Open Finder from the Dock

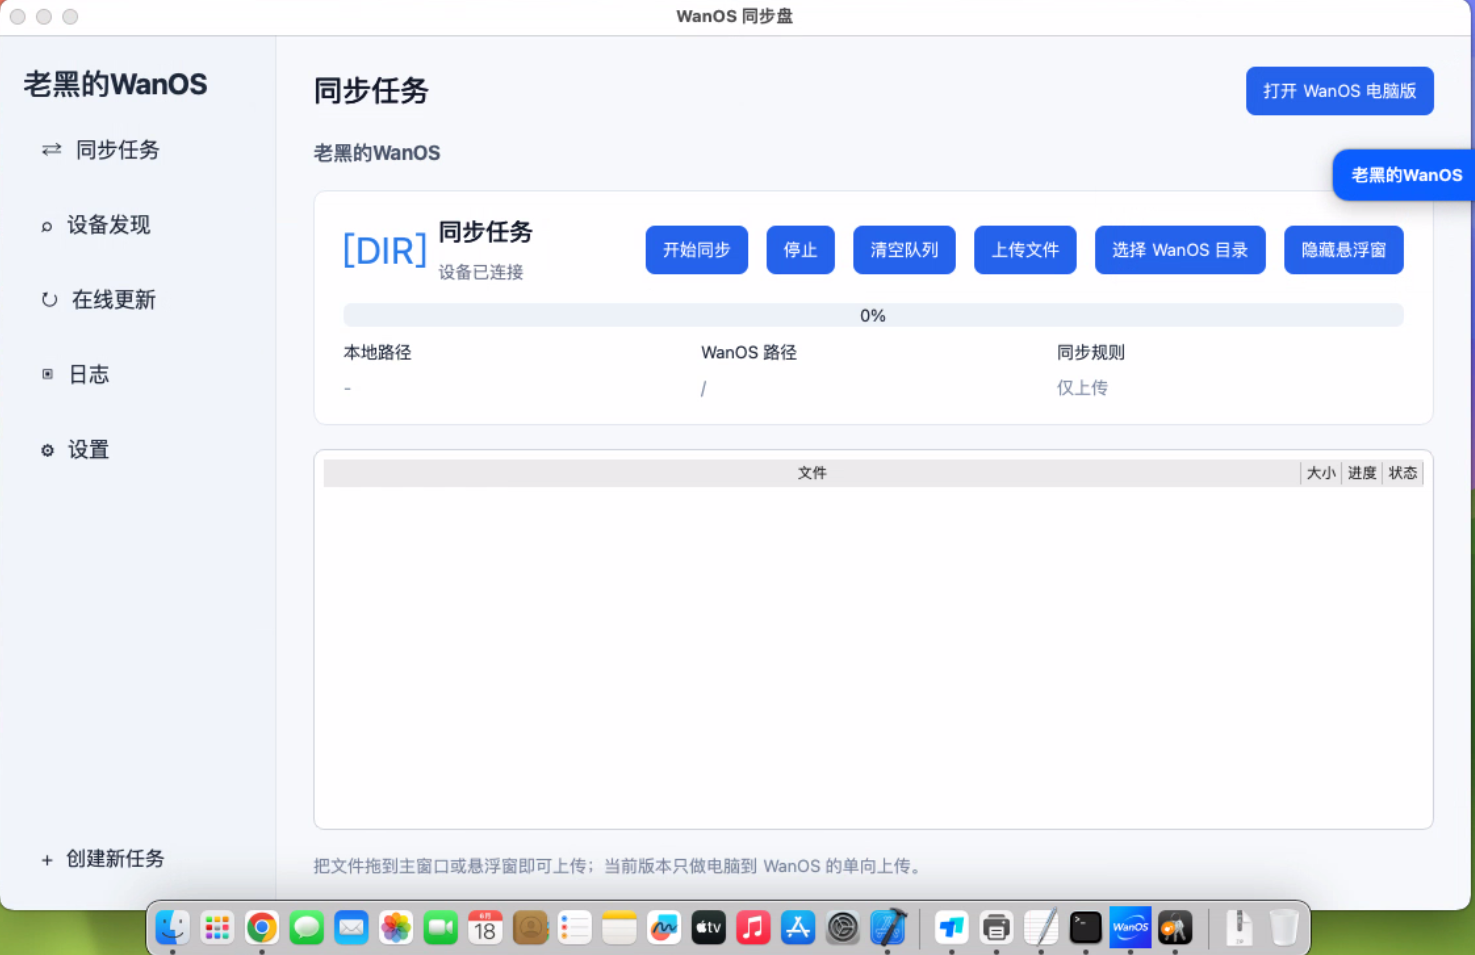pyautogui.click(x=172, y=928)
